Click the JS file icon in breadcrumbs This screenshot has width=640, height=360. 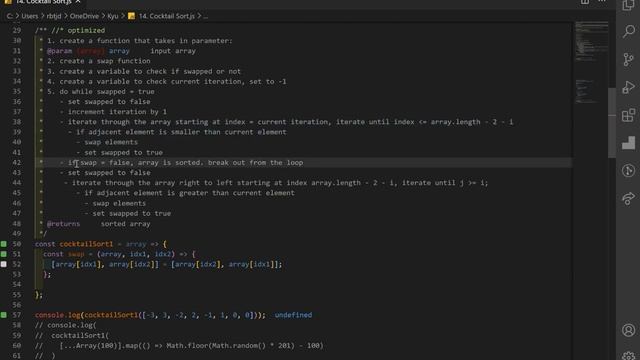click(131, 16)
